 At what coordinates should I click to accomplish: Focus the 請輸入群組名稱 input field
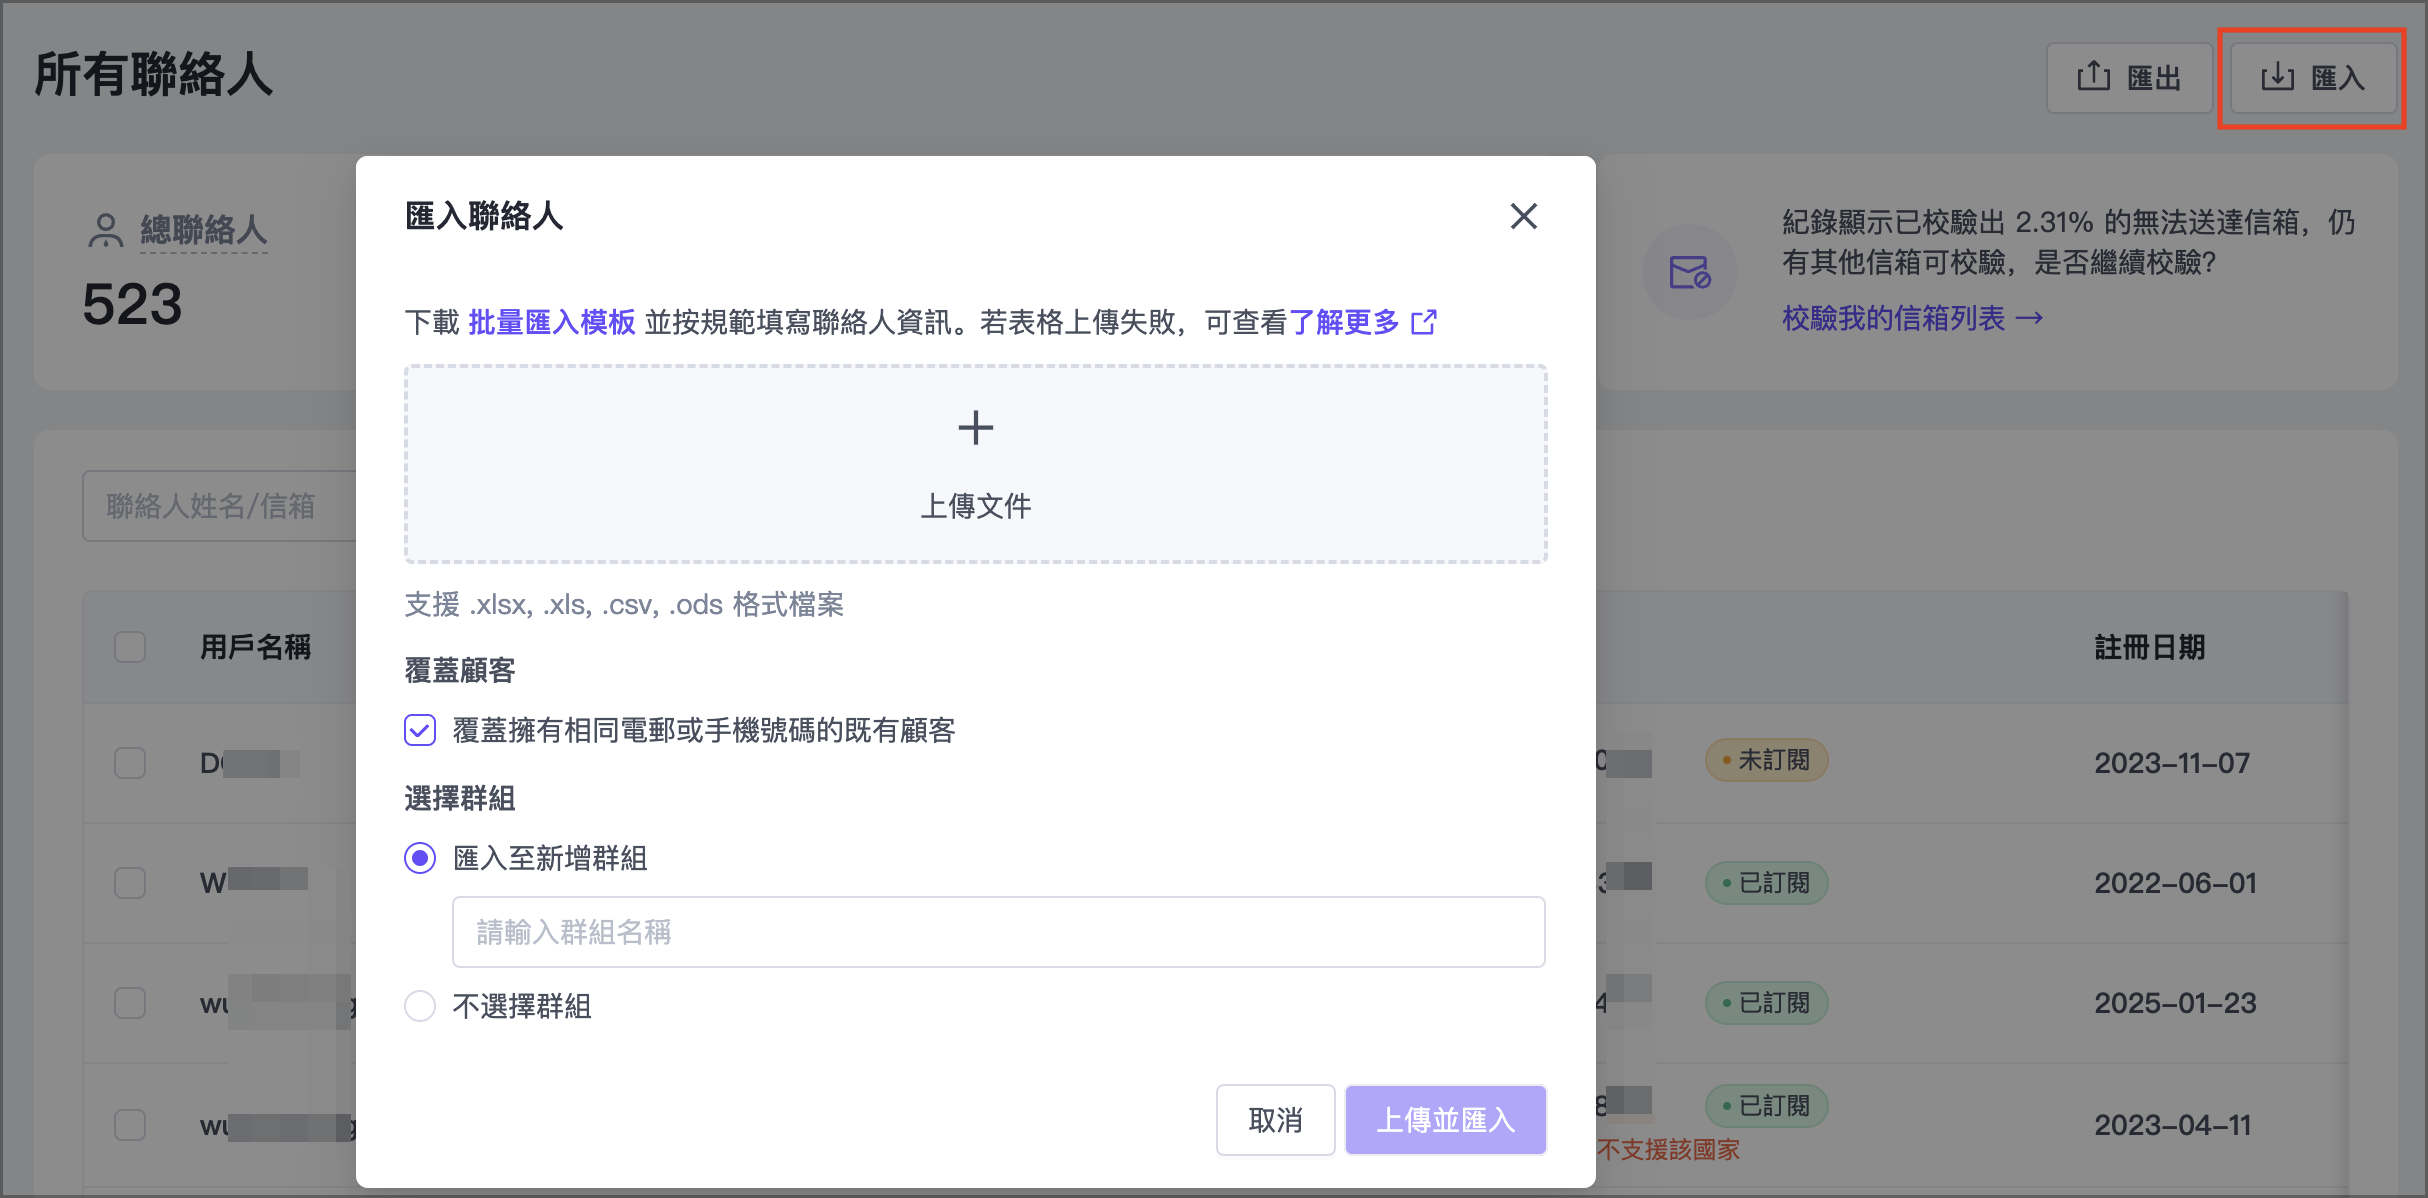998,932
